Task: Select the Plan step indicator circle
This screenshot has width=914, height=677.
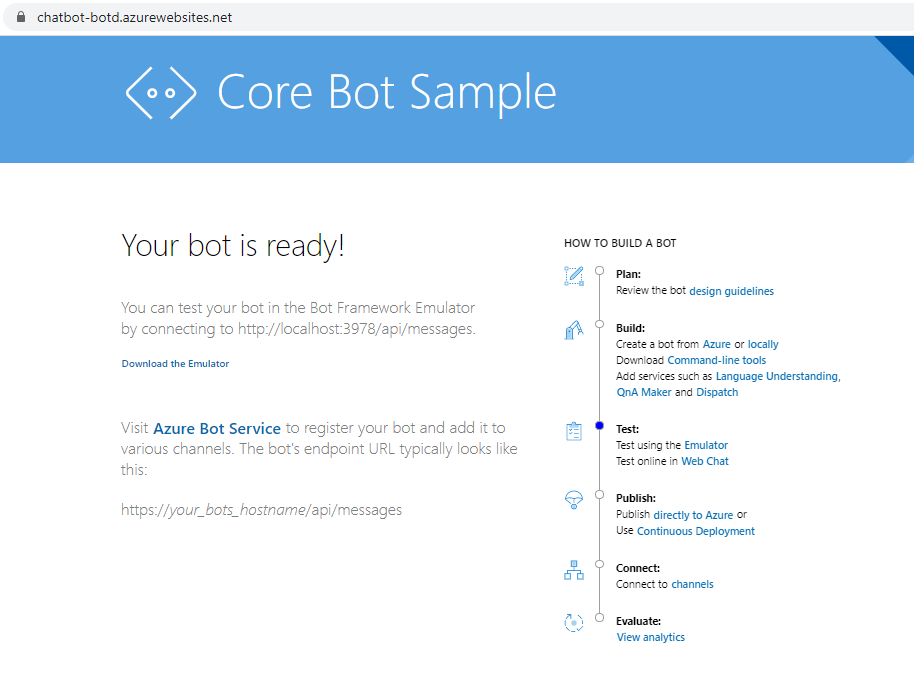Action: coord(598,269)
